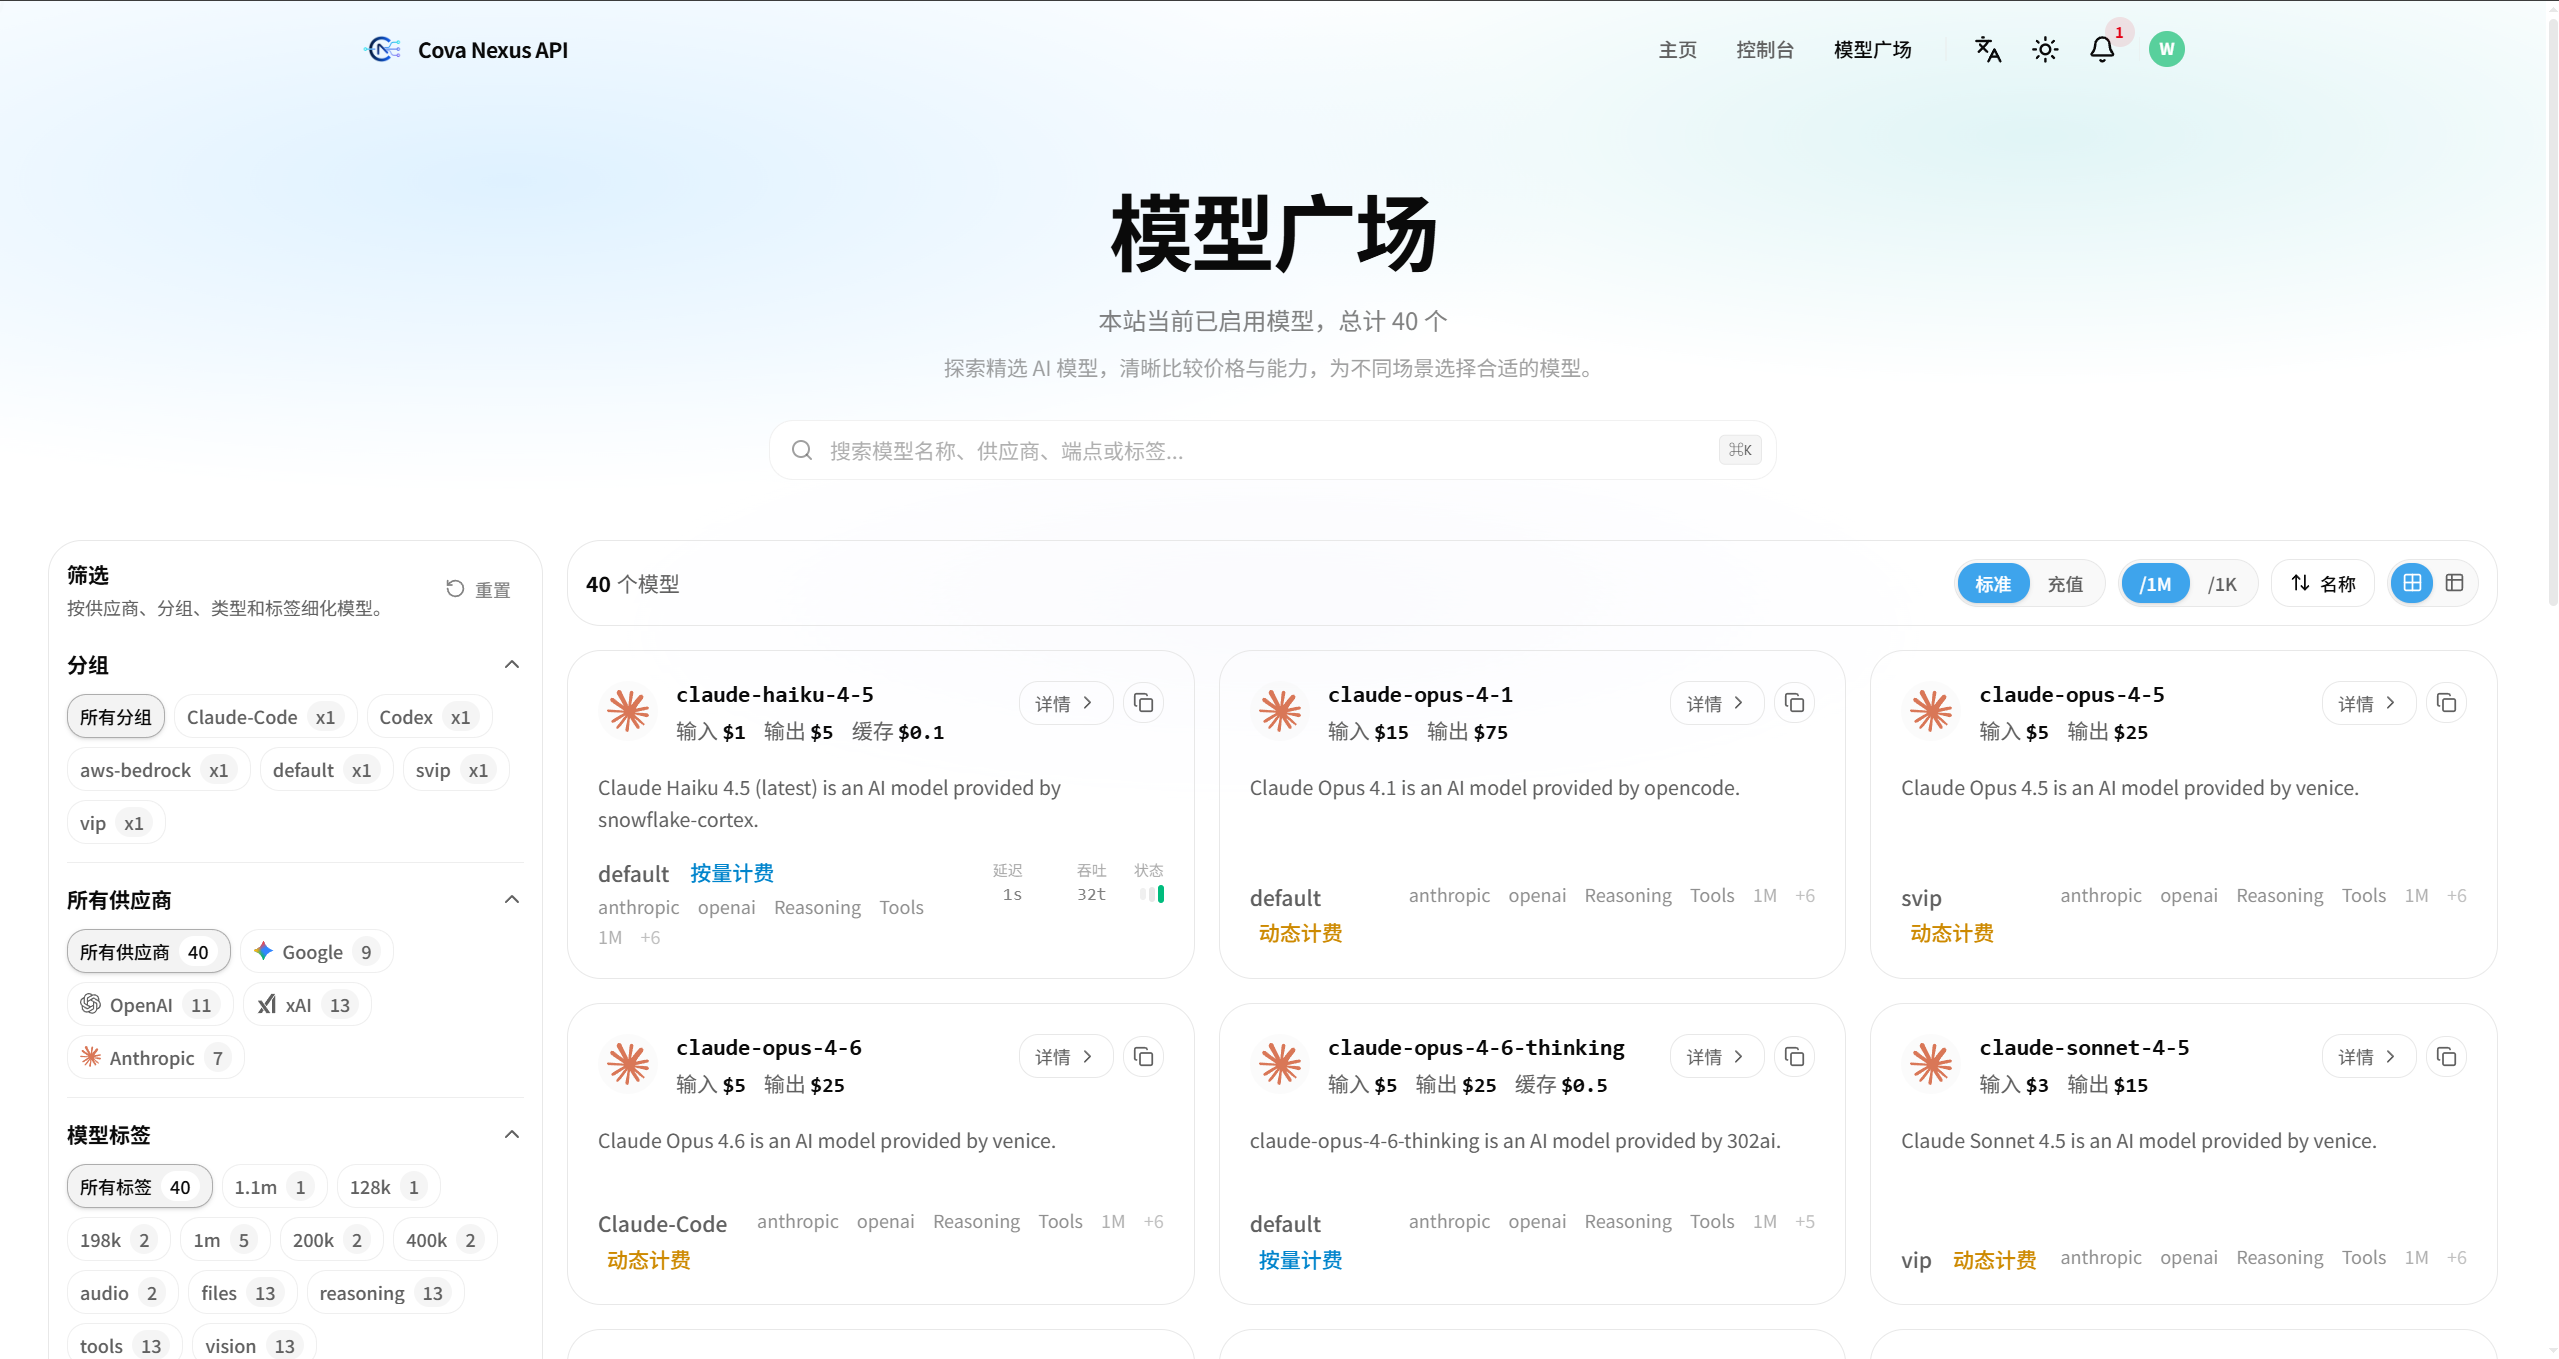Click the search magnifier icon in search bar
The image size is (2559, 1359).
(801, 450)
